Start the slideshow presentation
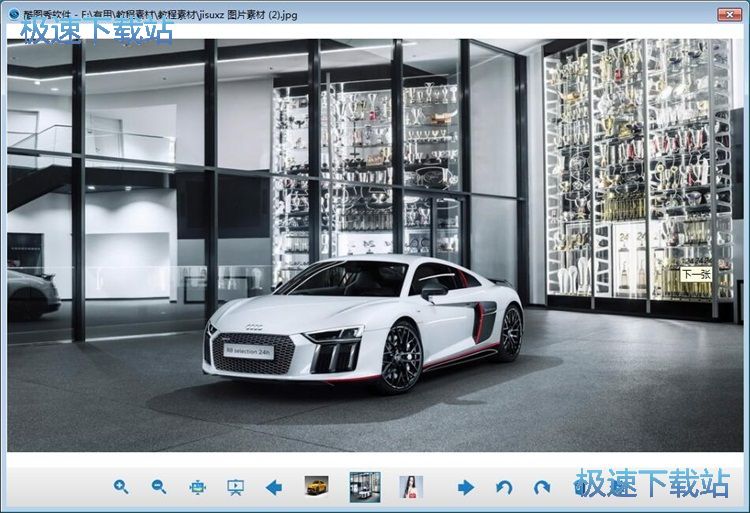The width and height of the screenshot is (750, 513). point(235,487)
